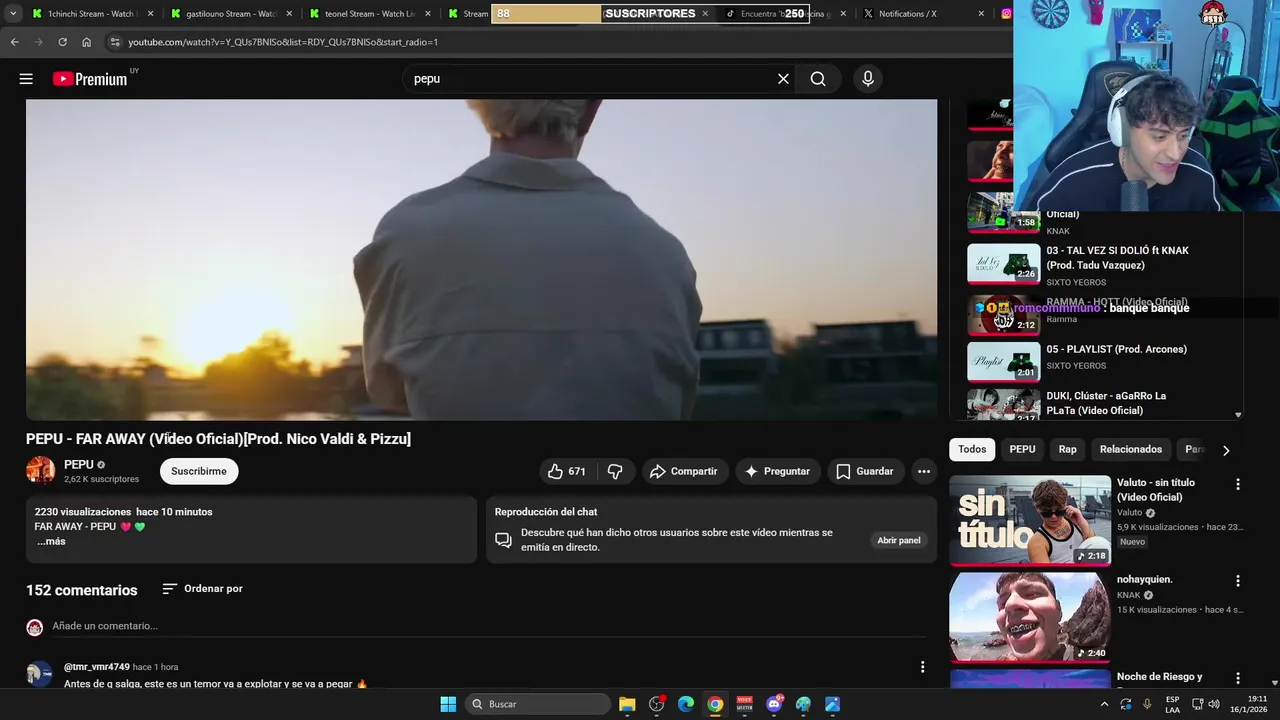Click Windows taskbar 'Buscar' search box
1280x720 pixels.
[538, 704]
